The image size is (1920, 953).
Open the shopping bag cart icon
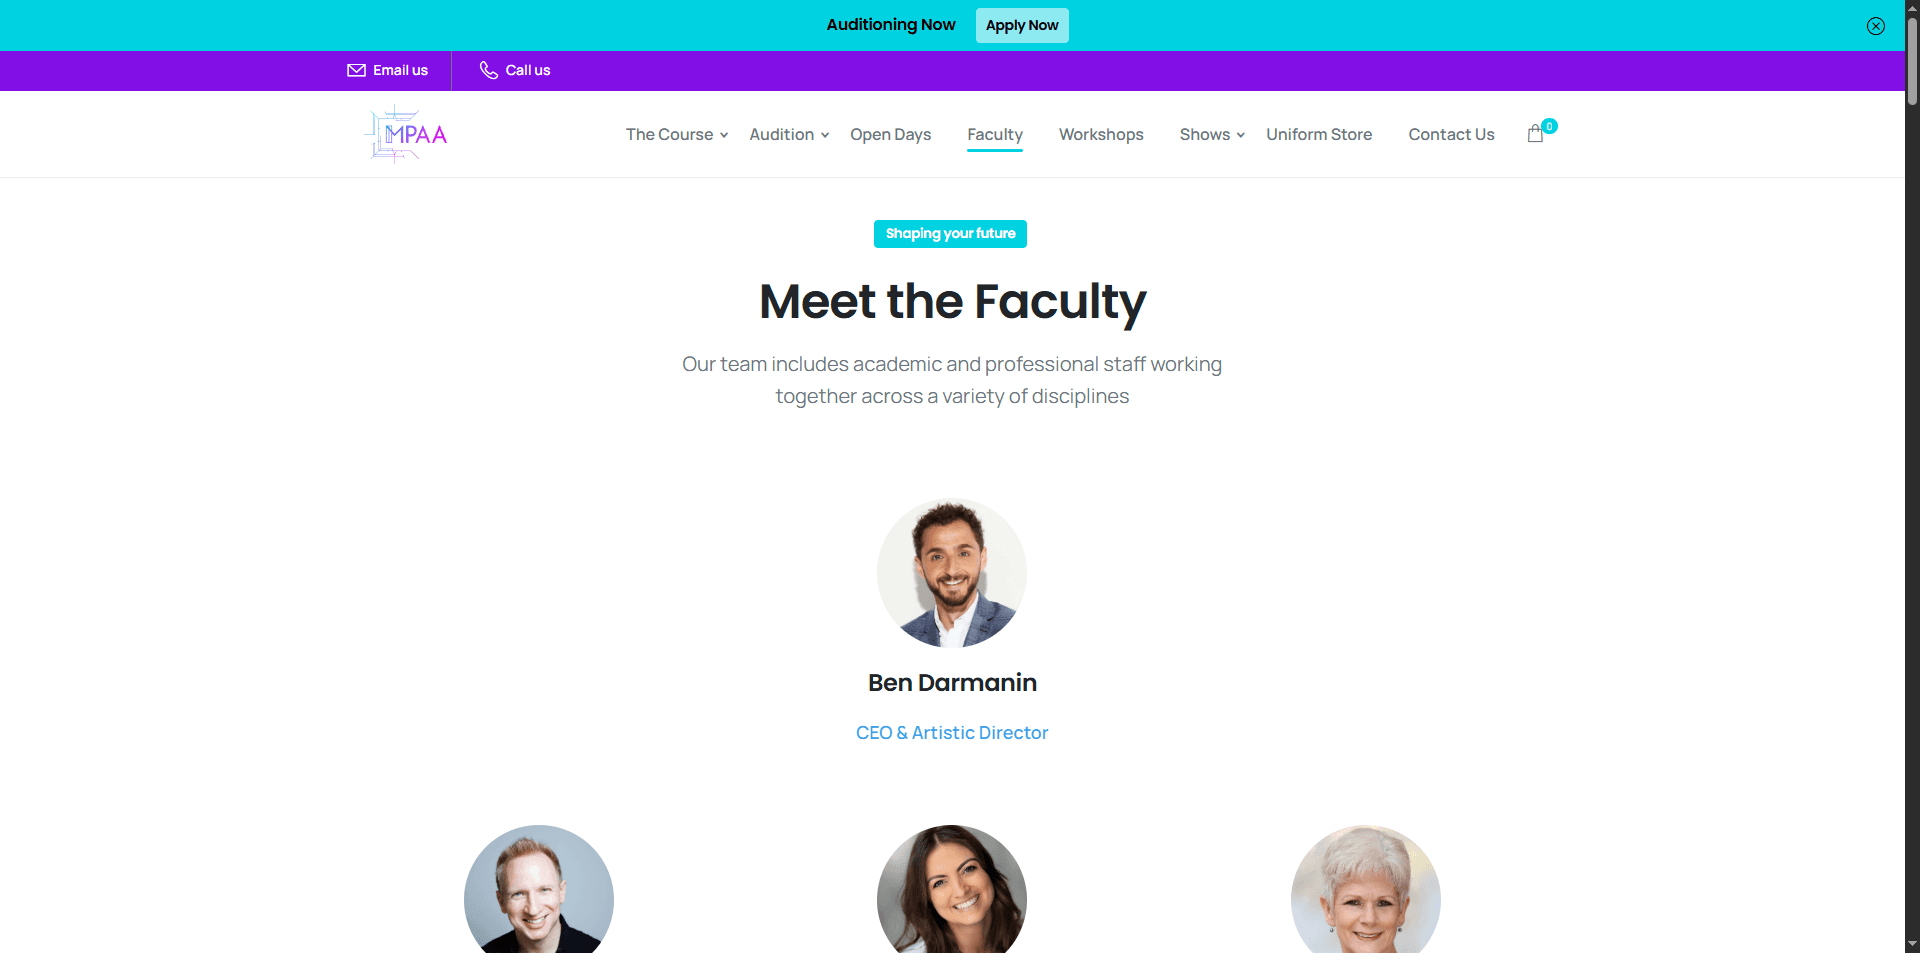click(x=1535, y=134)
